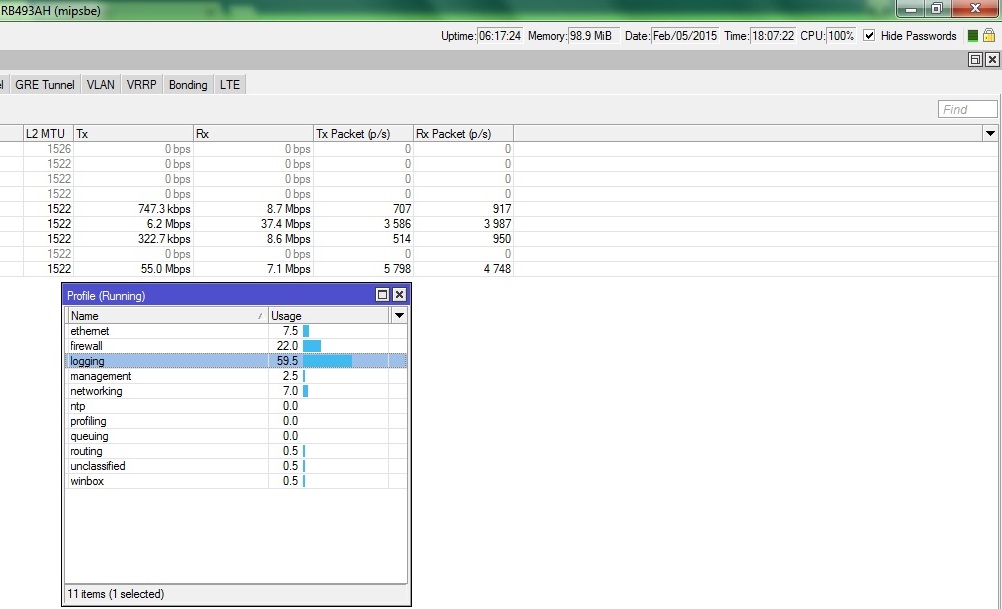
Task: Select the logging profile row
Action: click(236, 361)
